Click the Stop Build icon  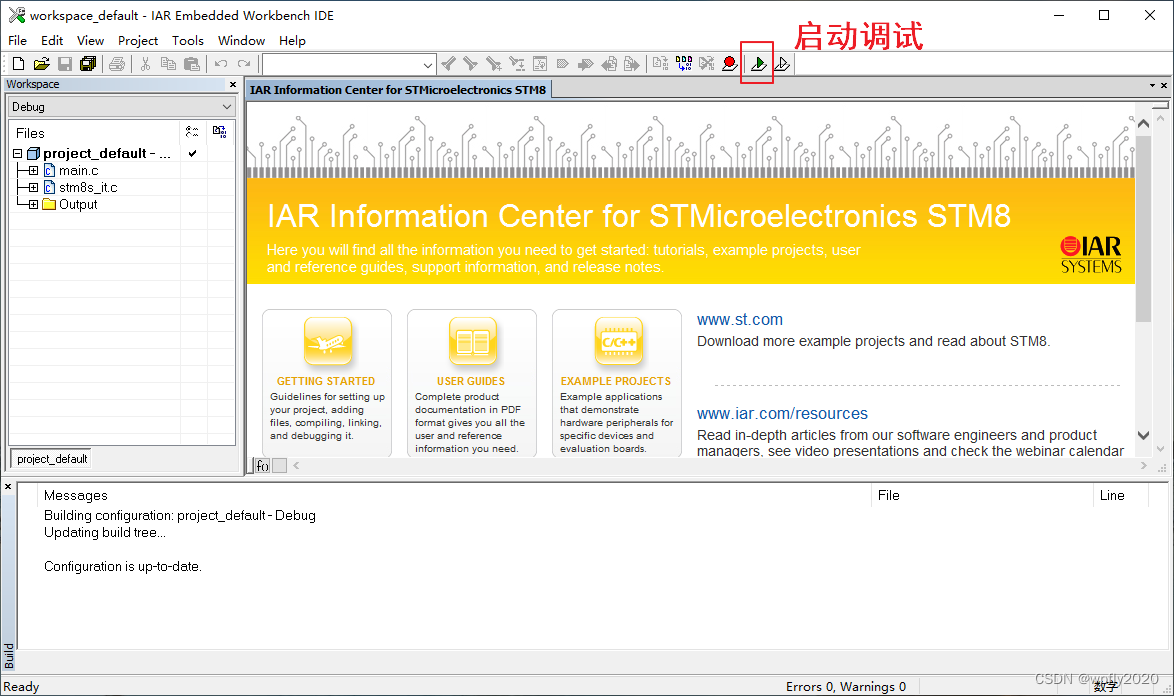click(x=707, y=63)
